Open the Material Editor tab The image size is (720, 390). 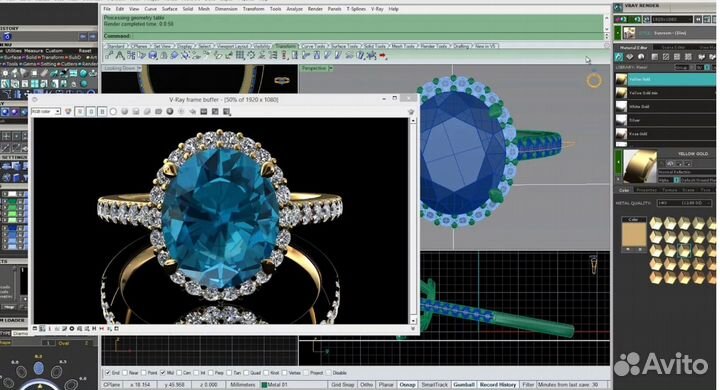point(633,47)
